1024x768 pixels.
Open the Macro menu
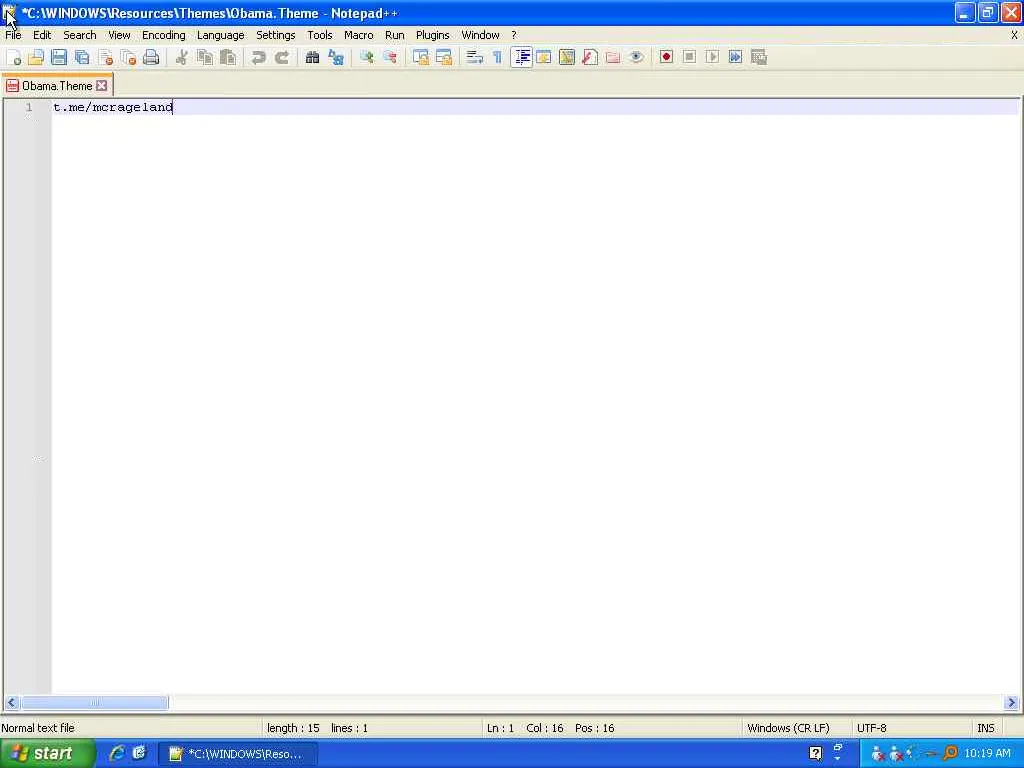(359, 35)
